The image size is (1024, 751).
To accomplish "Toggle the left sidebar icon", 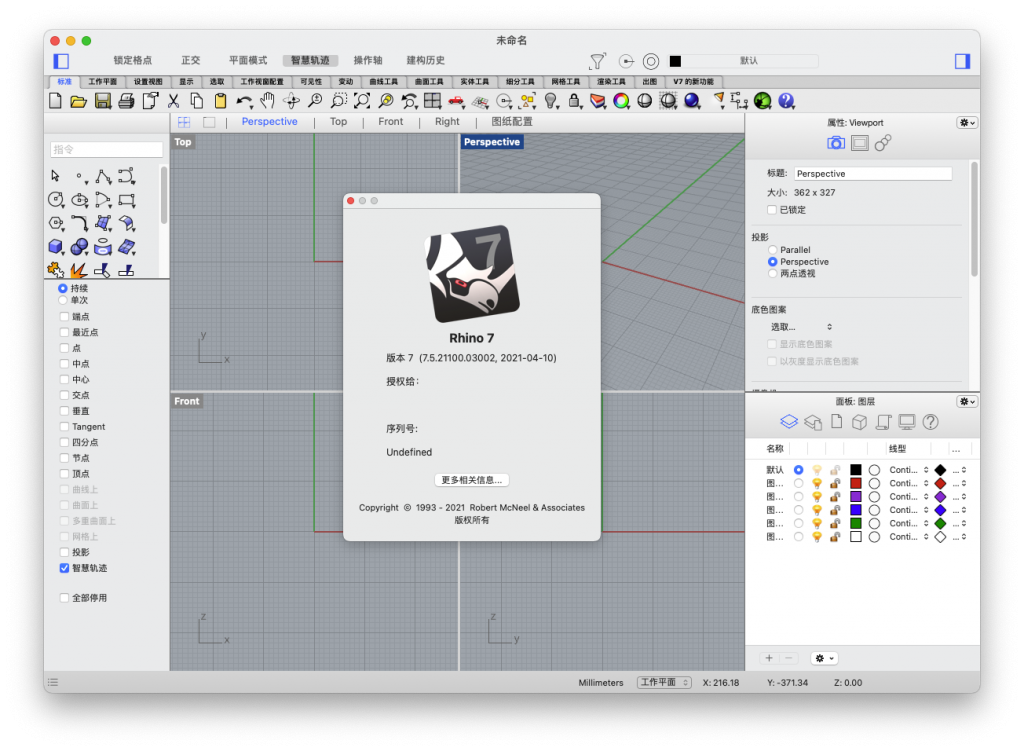I will point(61,61).
